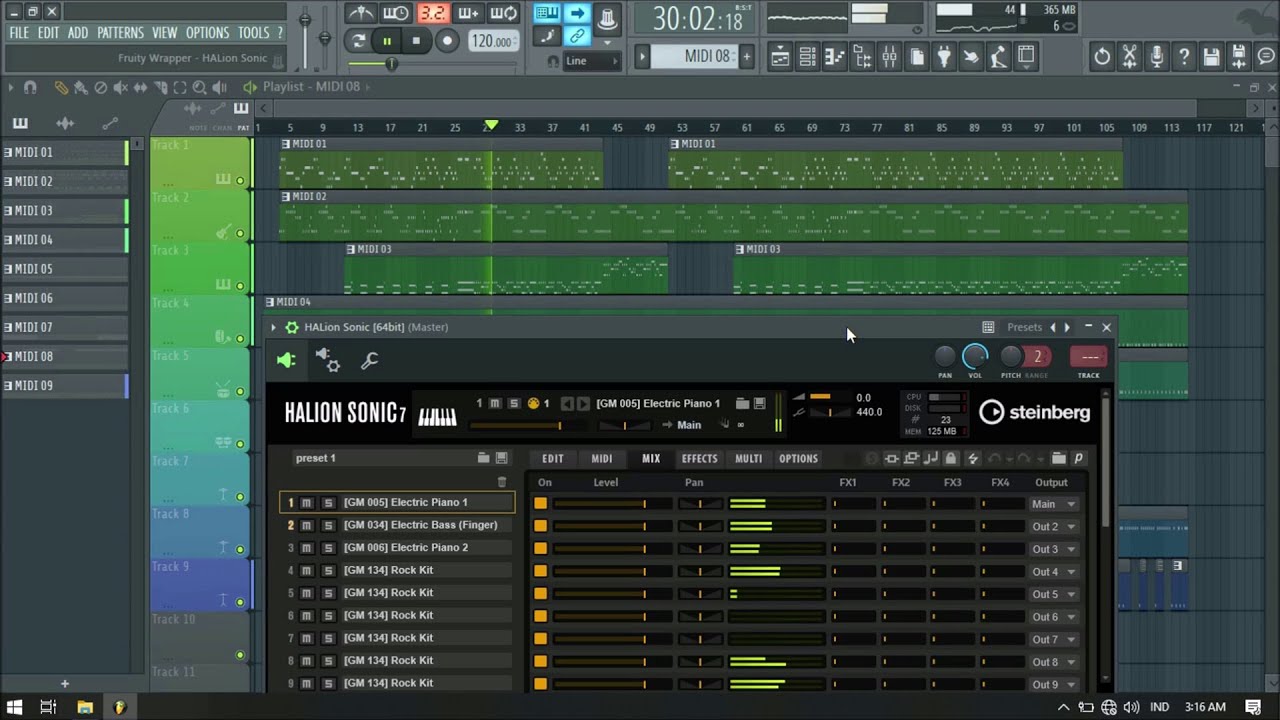This screenshot has height=720, width=1280.
Task: Select the playlist pencil draw tool
Action: point(61,88)
